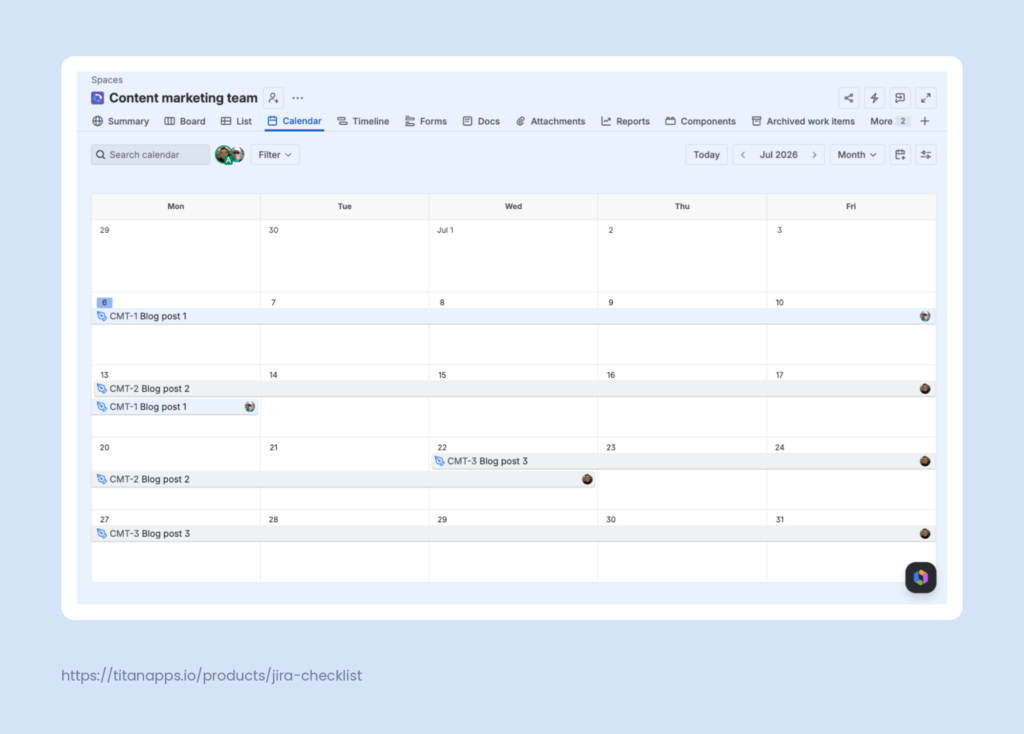Click in the Search calendar field
Screen dimensions: 1024x734
(x=150, y=155)
